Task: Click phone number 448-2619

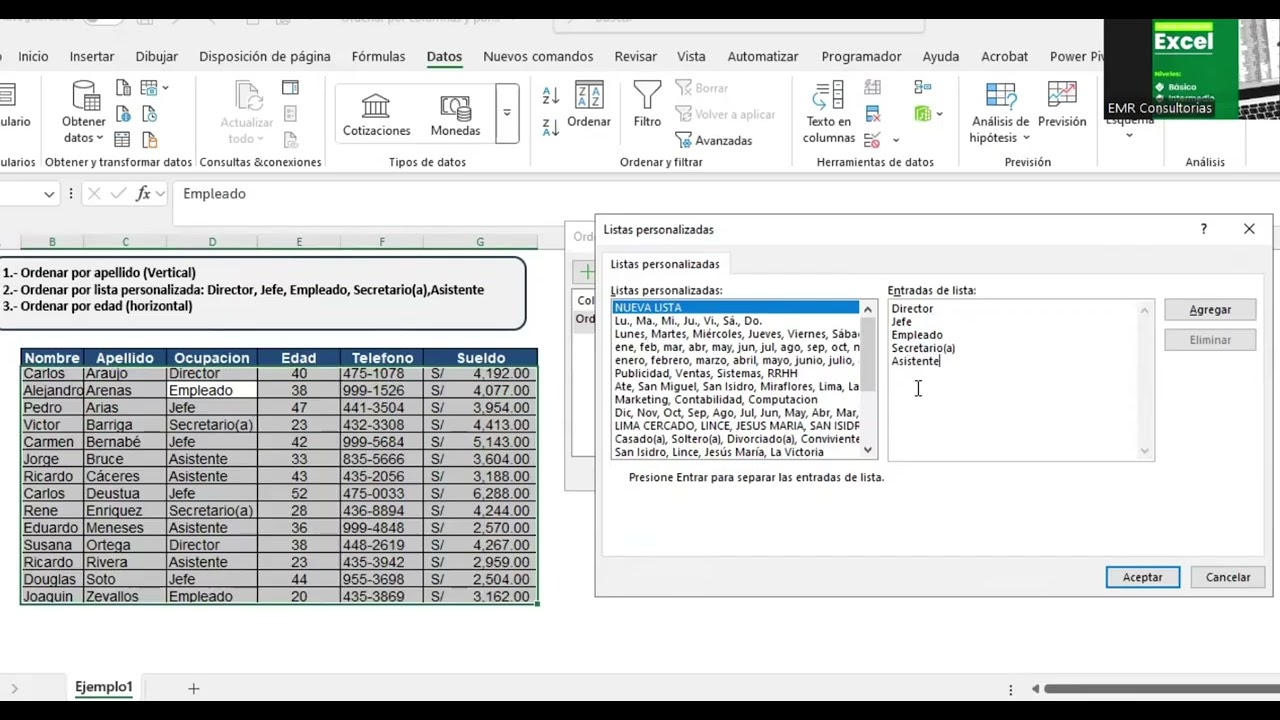Action: [x=382, y=545]
